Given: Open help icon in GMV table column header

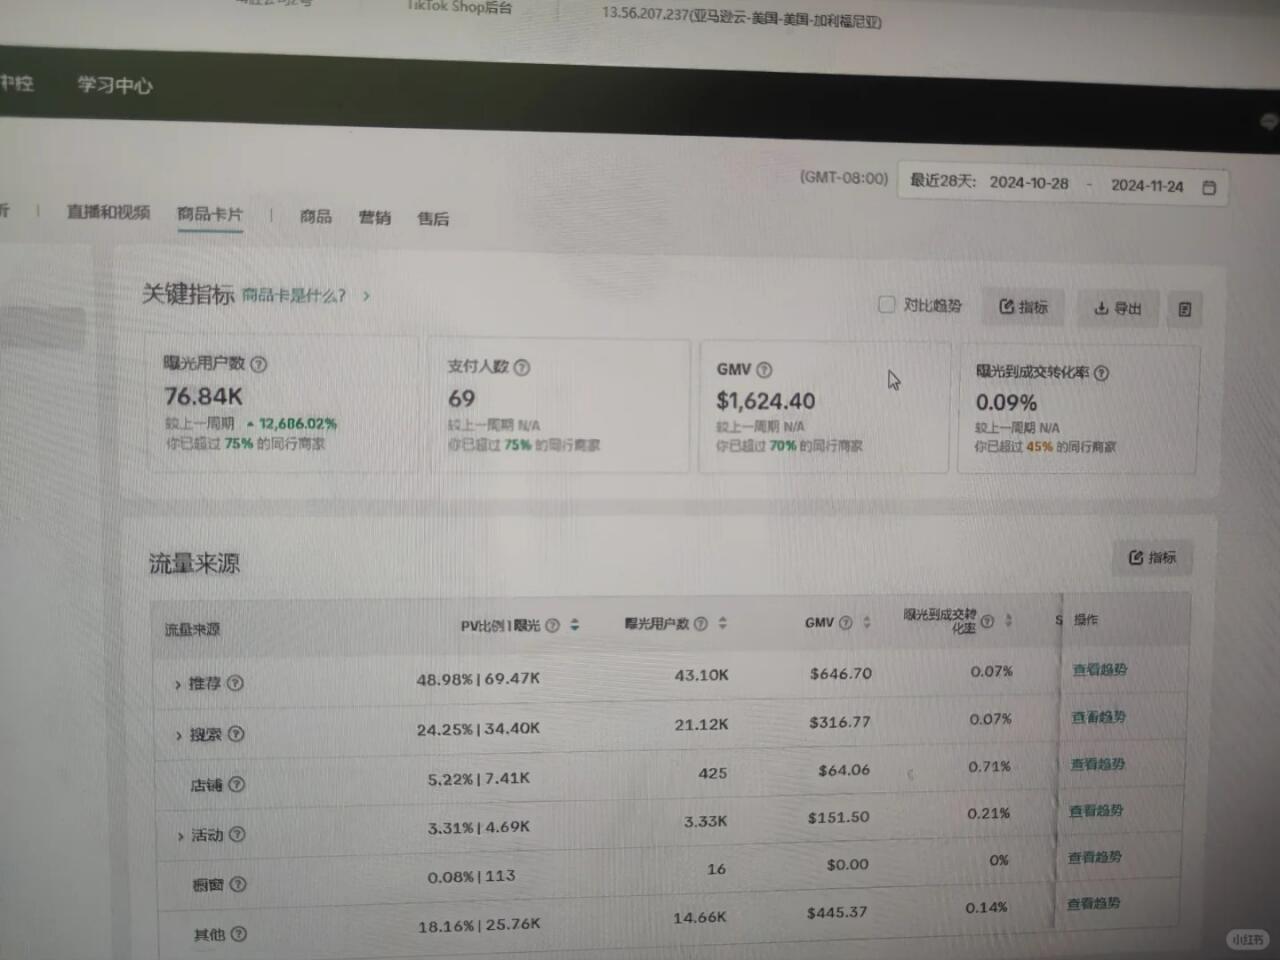Looking at the screenshot, I should point(846,622).
